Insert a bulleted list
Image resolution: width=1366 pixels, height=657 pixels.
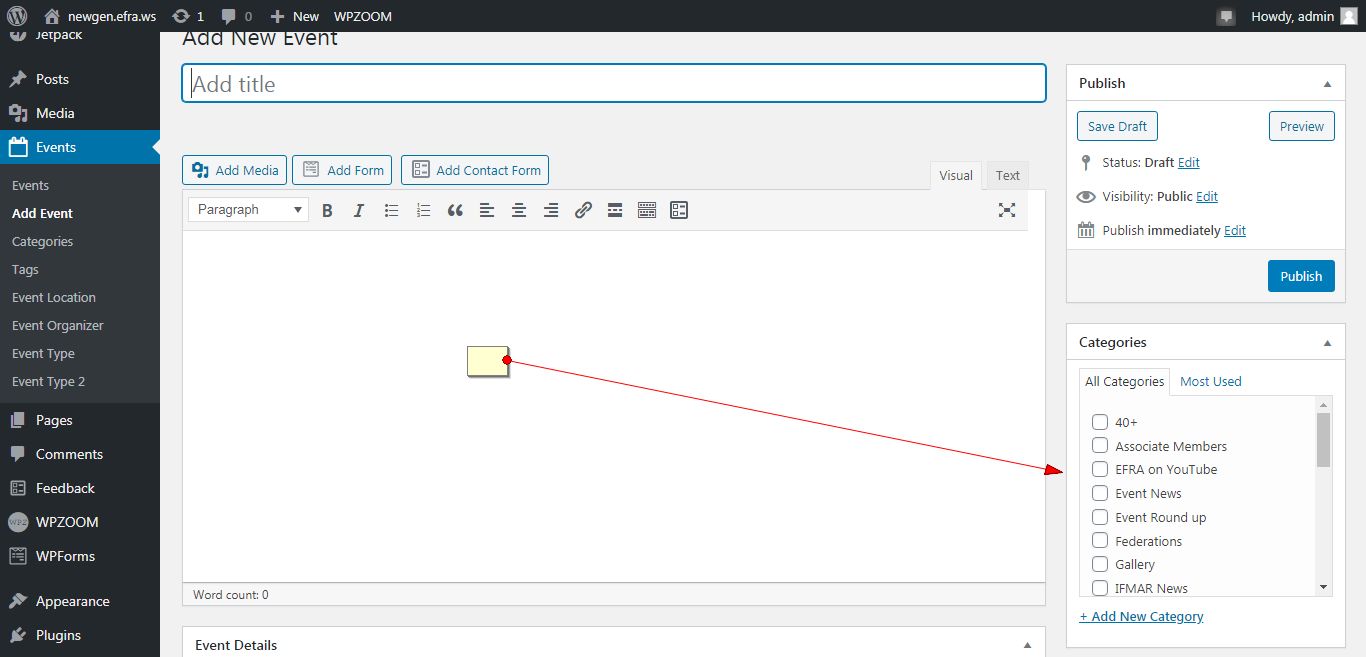tap(391, 210)
